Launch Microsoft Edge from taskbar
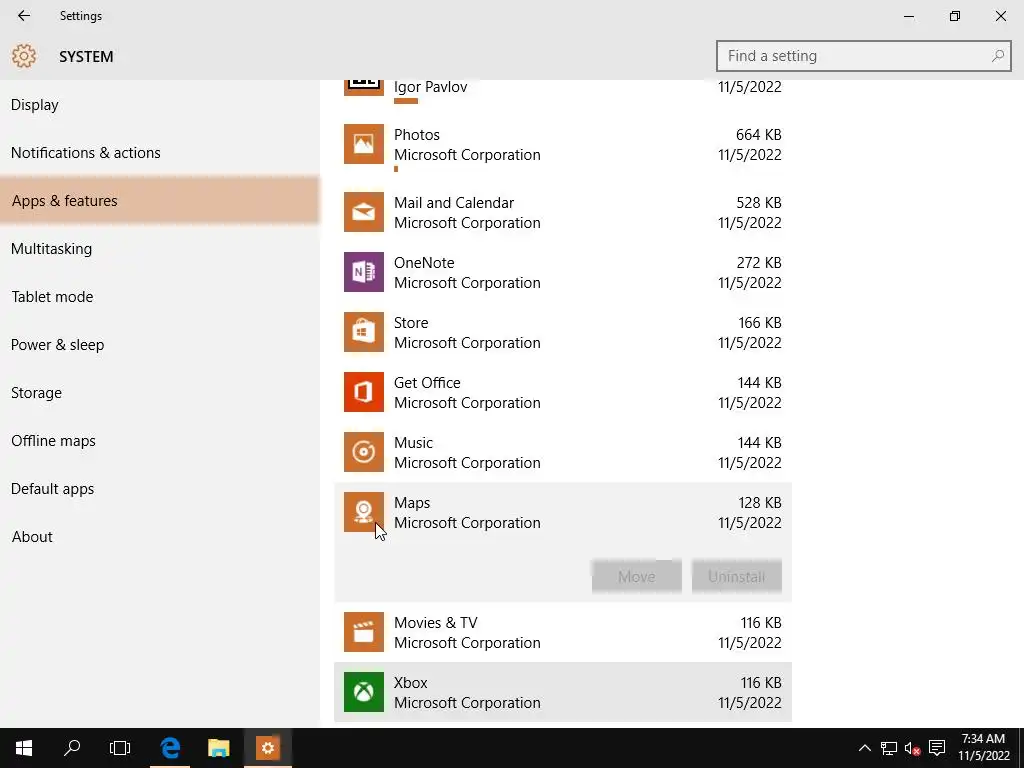 (170, 748)
